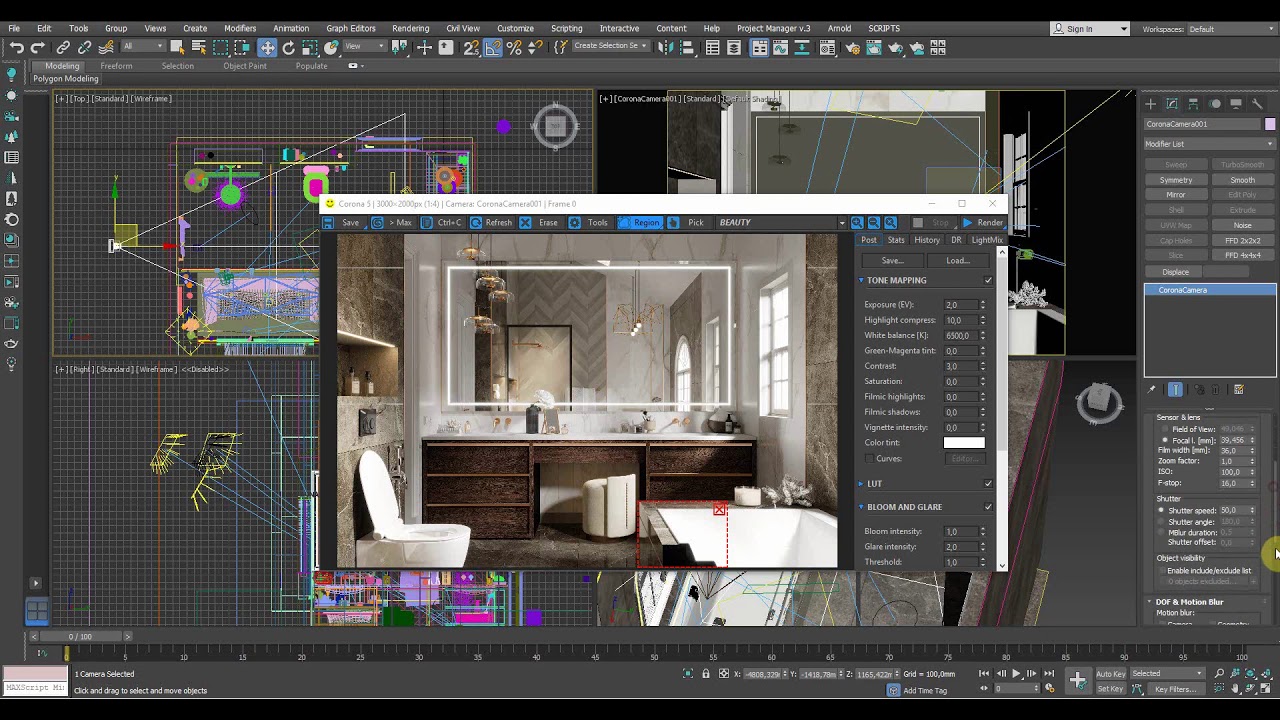
Task: Toggle the Selection Lock padlock icon
Action: (x=706, y=674)
